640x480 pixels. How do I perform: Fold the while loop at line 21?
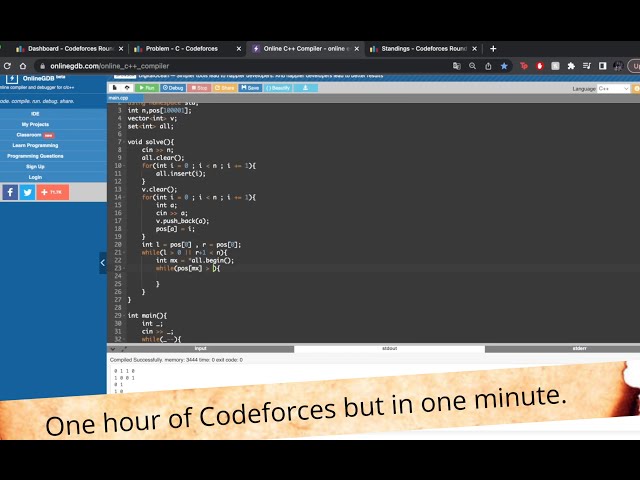pos(124,253)
